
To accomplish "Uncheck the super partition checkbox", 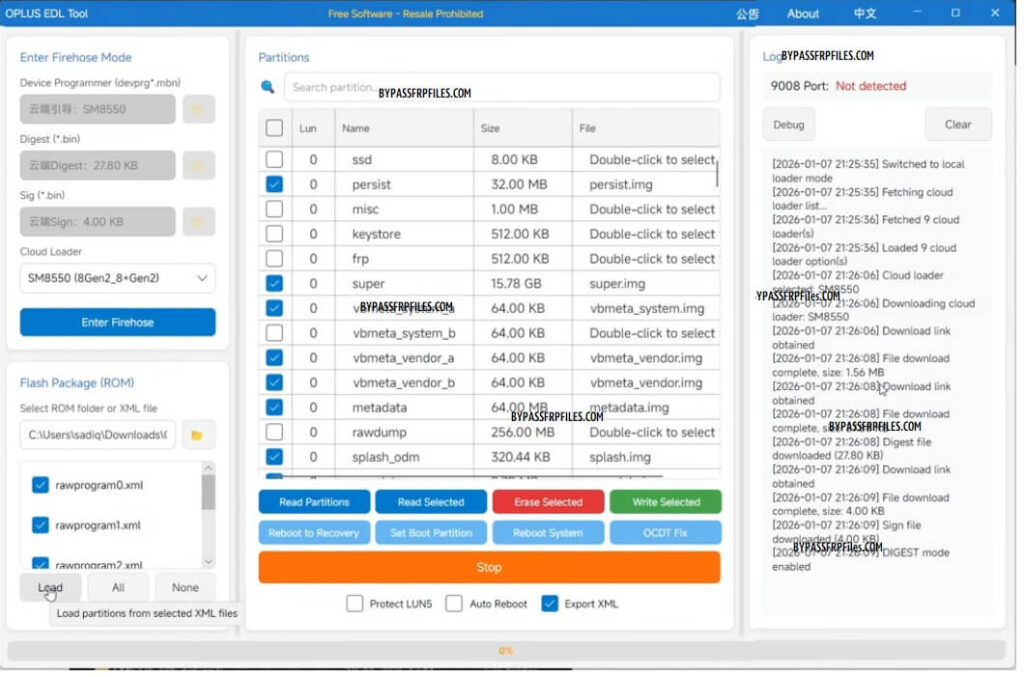I will click(x=274, y=283).
